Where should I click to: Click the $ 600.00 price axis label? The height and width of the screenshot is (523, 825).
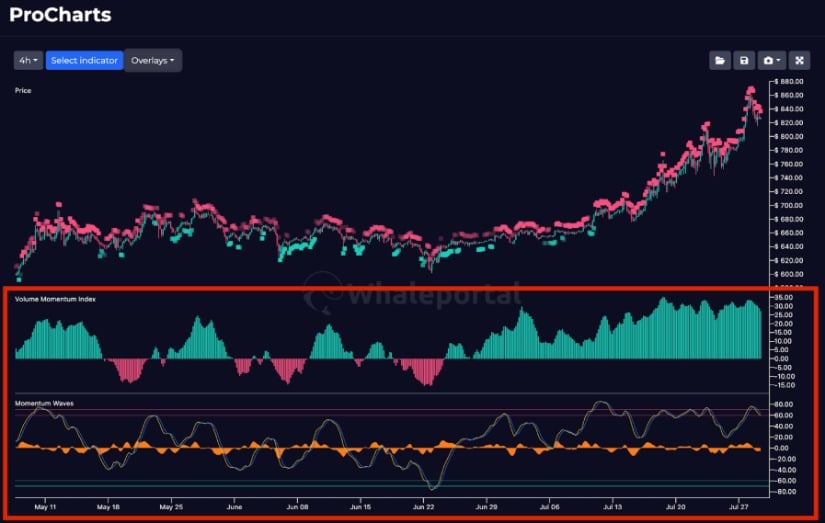[789, 274]
